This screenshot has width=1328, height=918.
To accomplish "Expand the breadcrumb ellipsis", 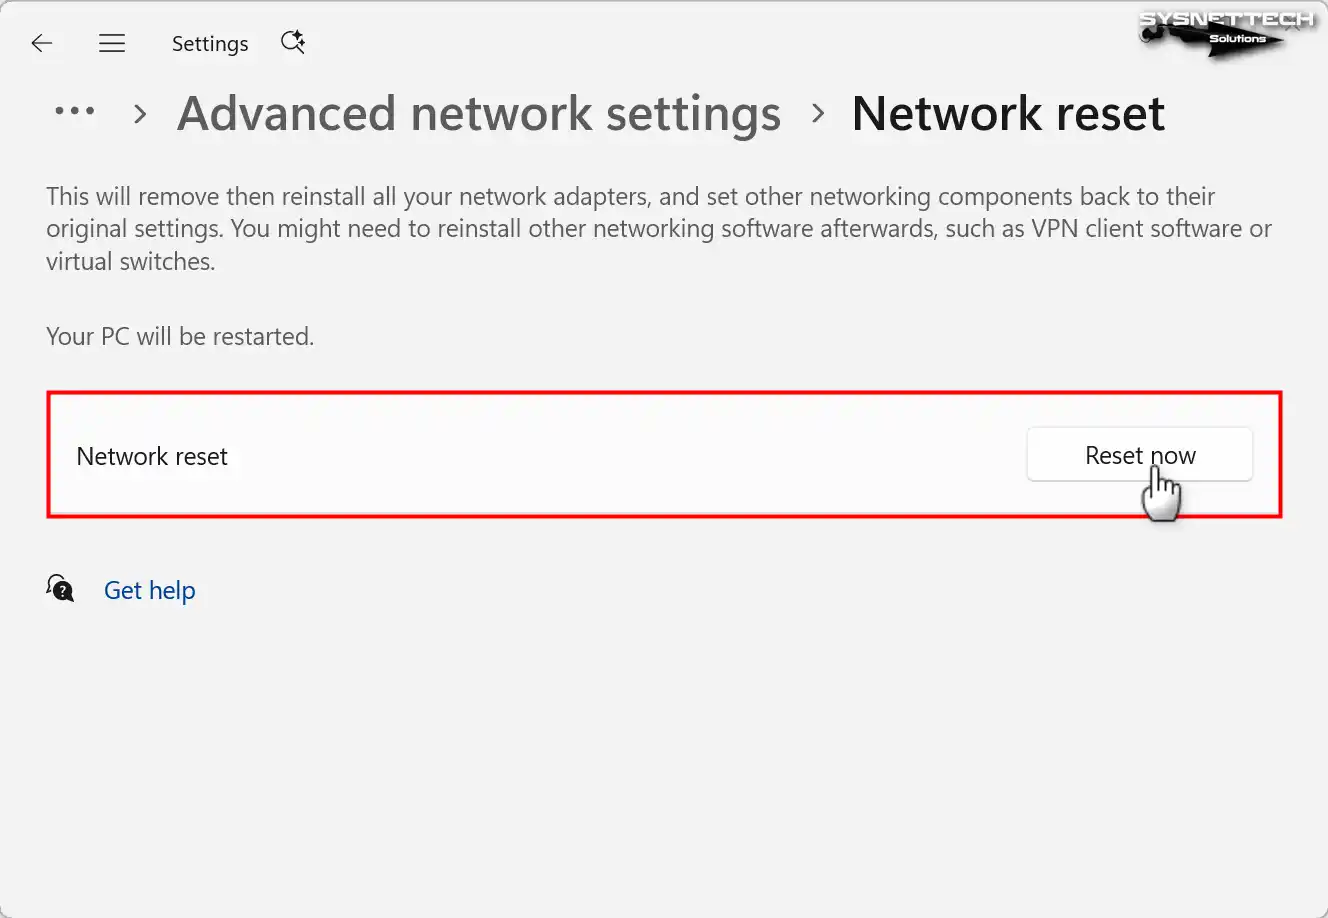I will (75, 112).
